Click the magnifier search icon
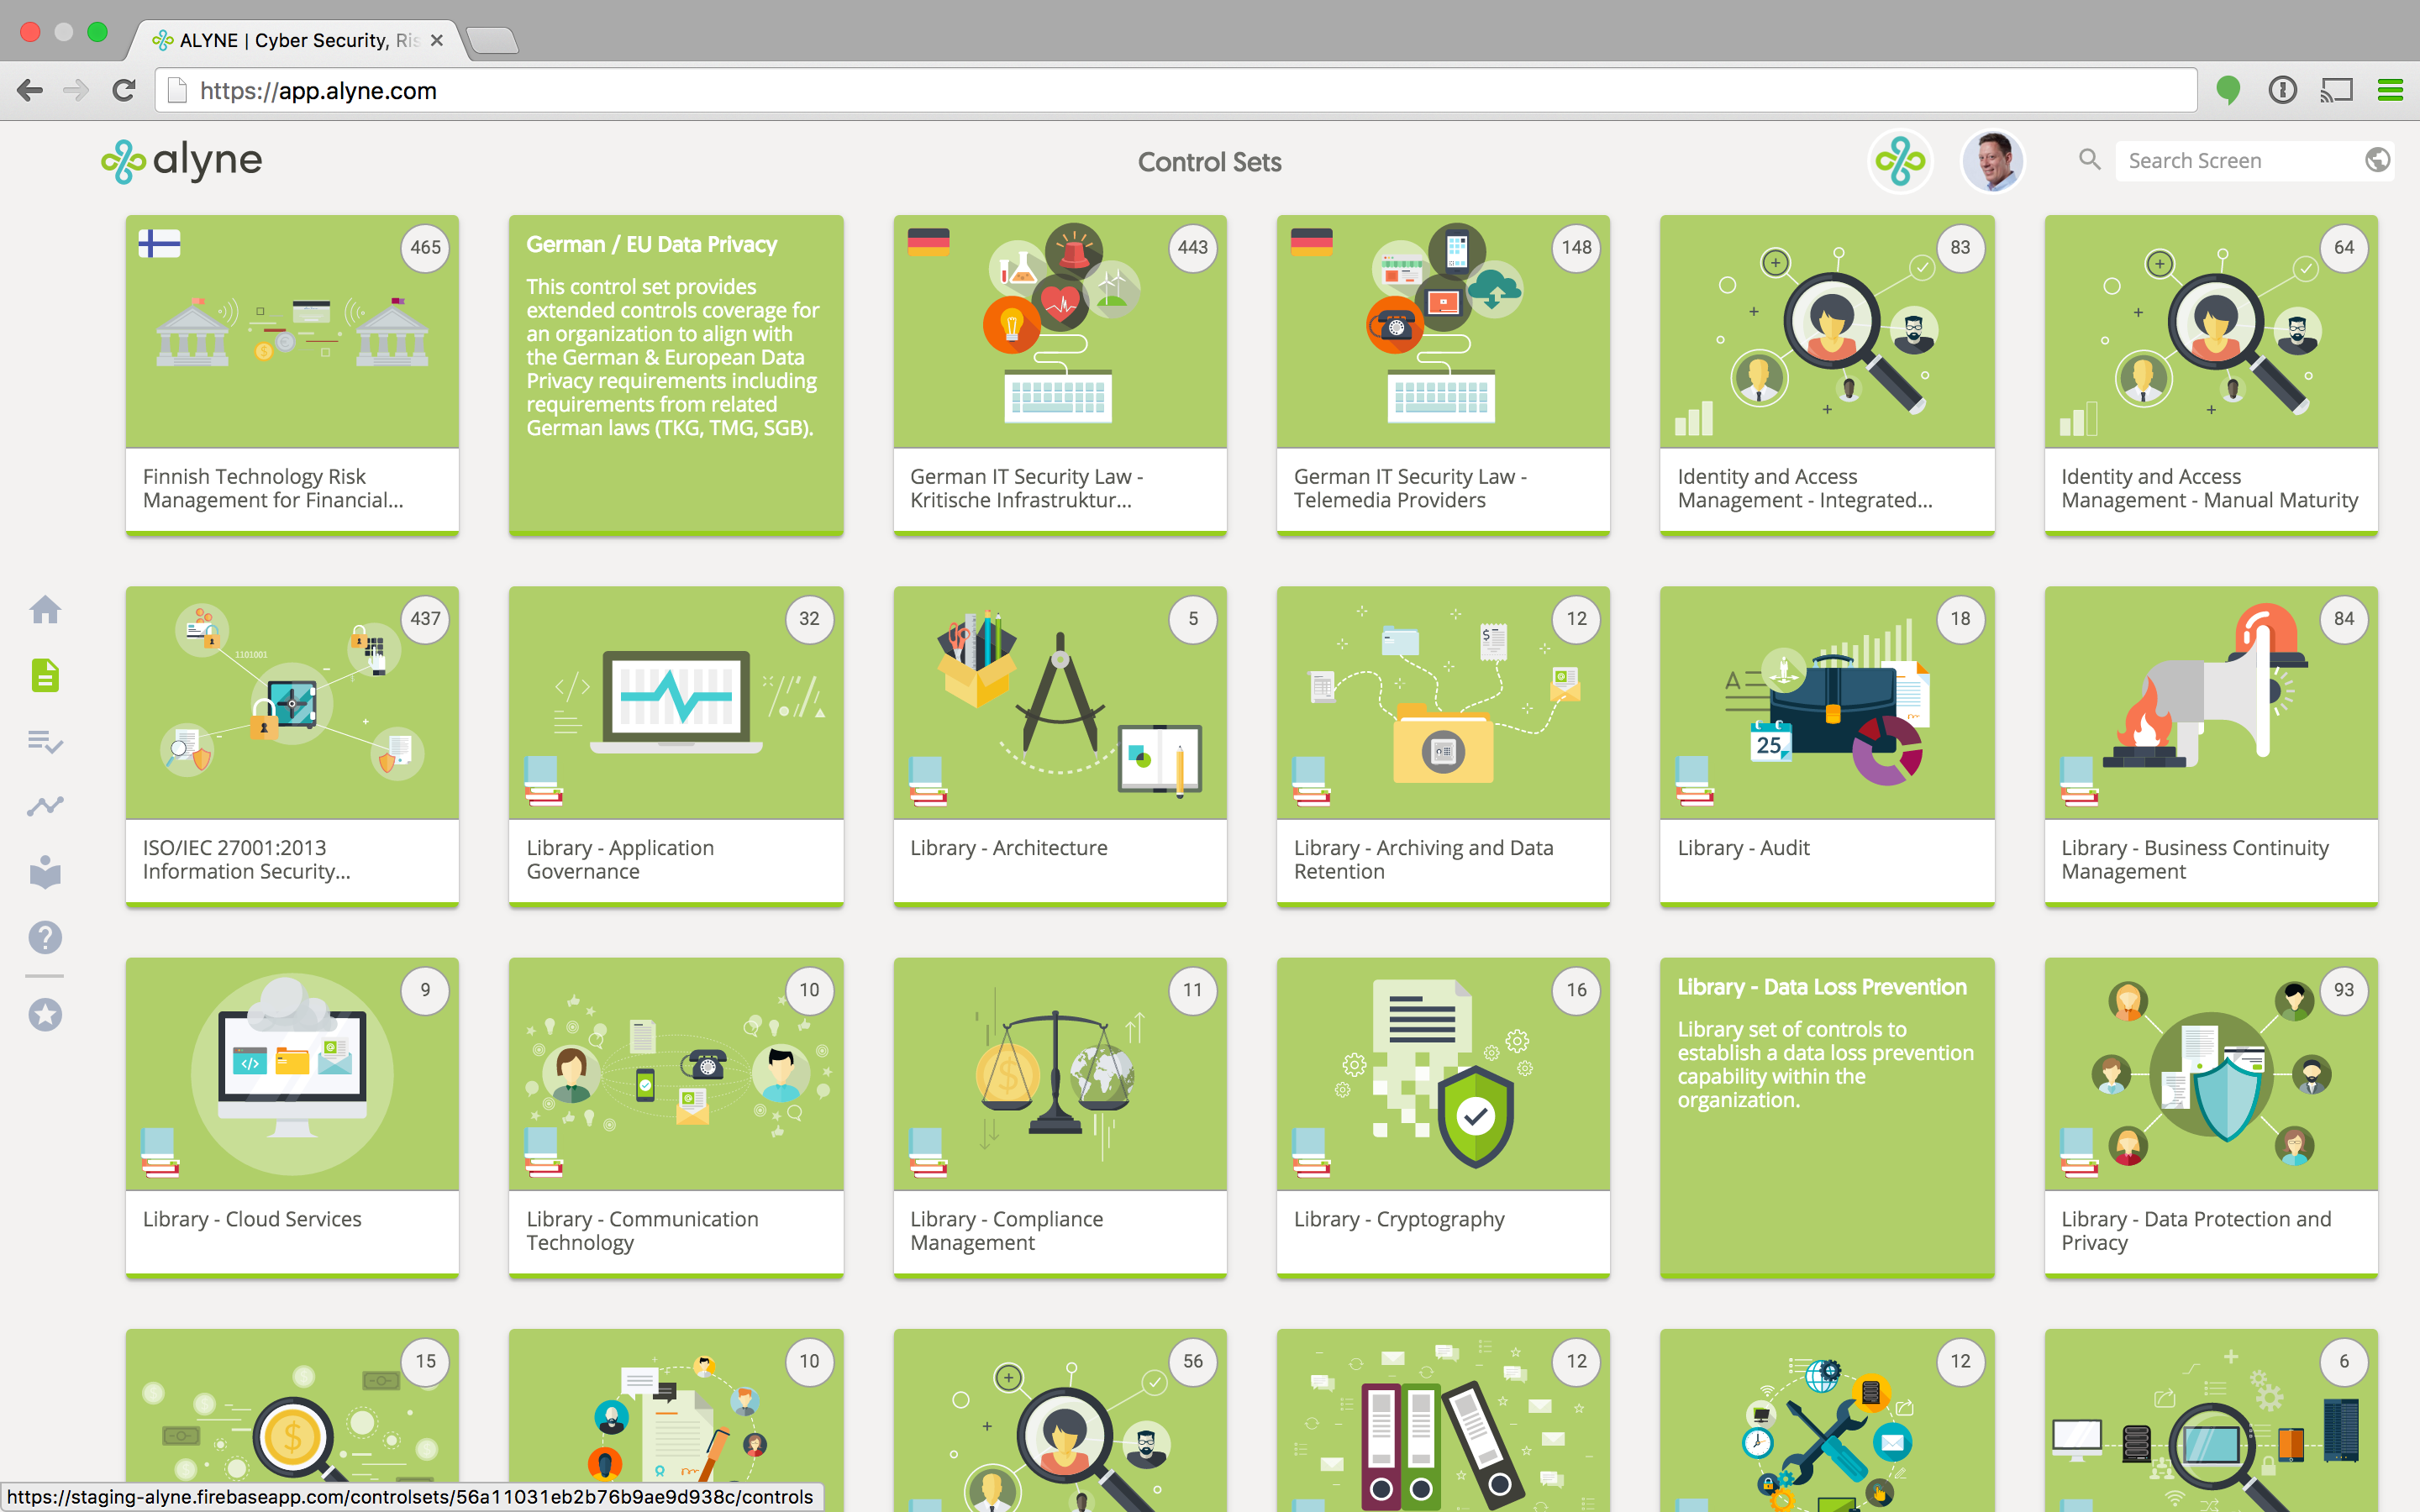2420x1512 pixels. (2089, 160)
